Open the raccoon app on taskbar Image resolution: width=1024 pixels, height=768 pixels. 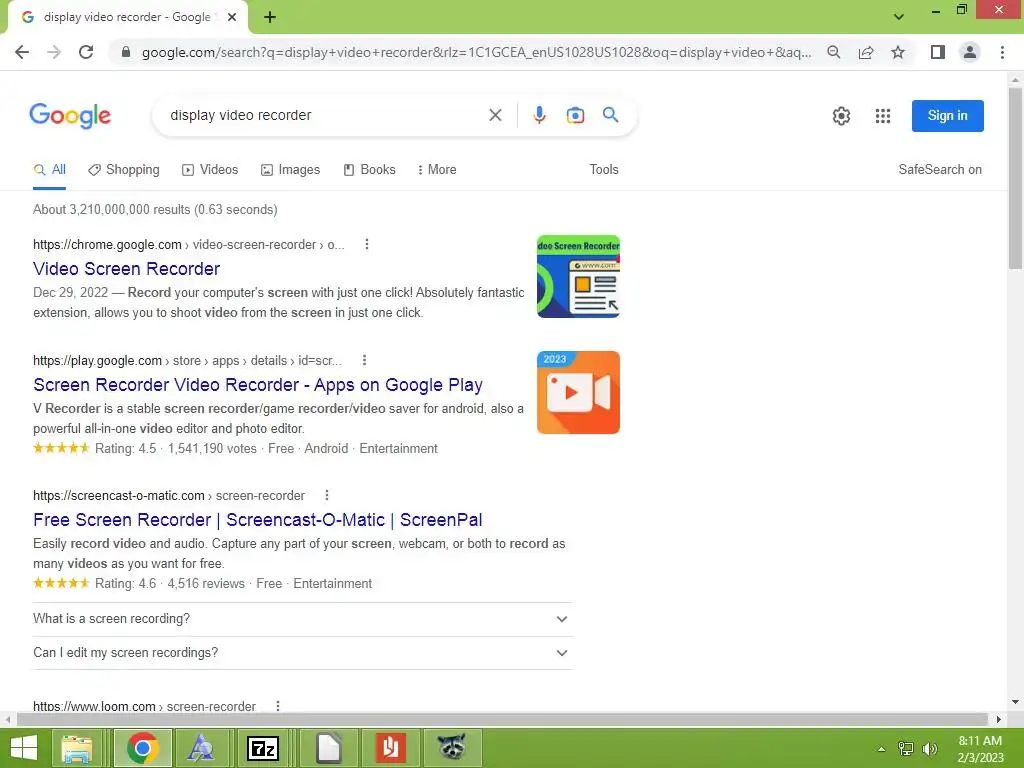click(x=452, y=748)
